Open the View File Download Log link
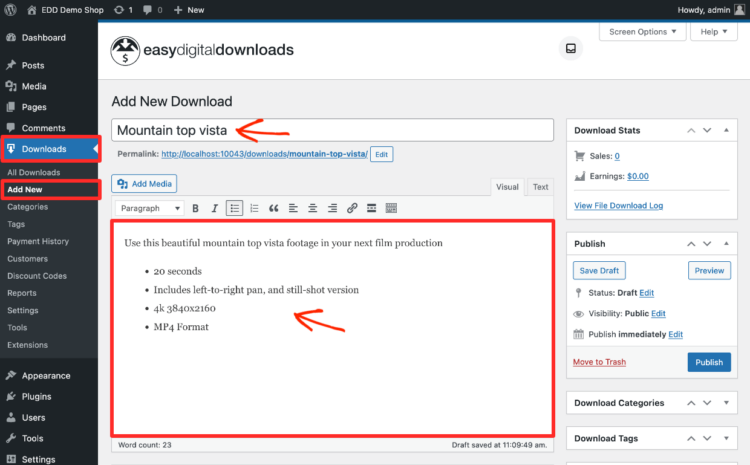This screenshot has width=750, height=465. pyautogui.click(x=617, y=205)
